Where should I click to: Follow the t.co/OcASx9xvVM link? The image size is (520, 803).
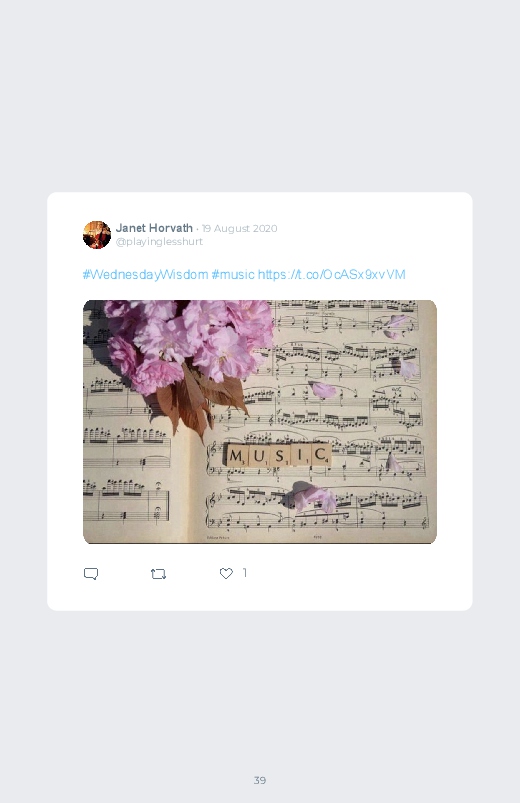[331, 275]
